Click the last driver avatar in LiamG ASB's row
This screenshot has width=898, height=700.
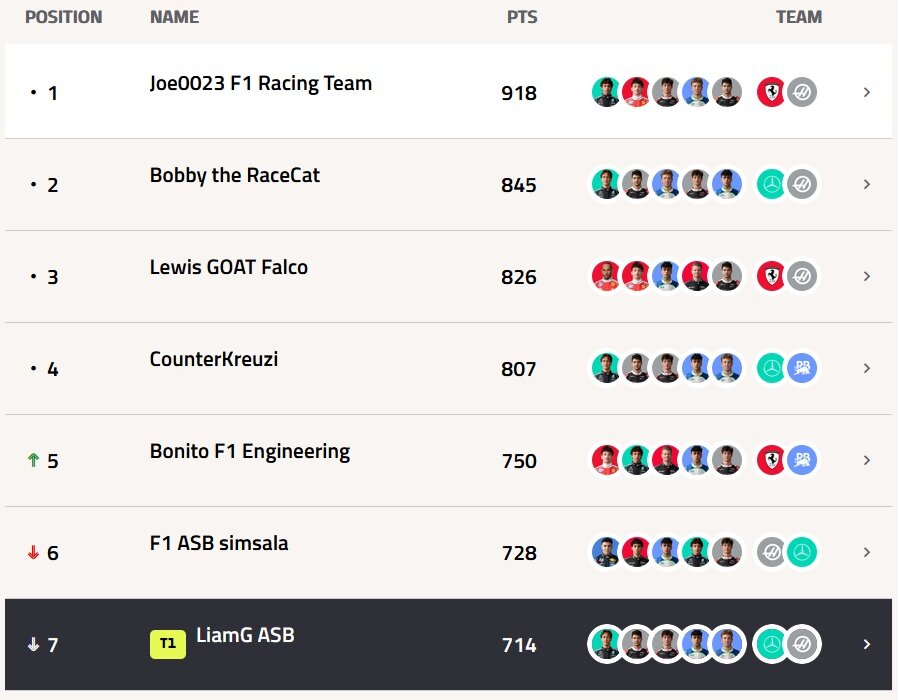726,645
